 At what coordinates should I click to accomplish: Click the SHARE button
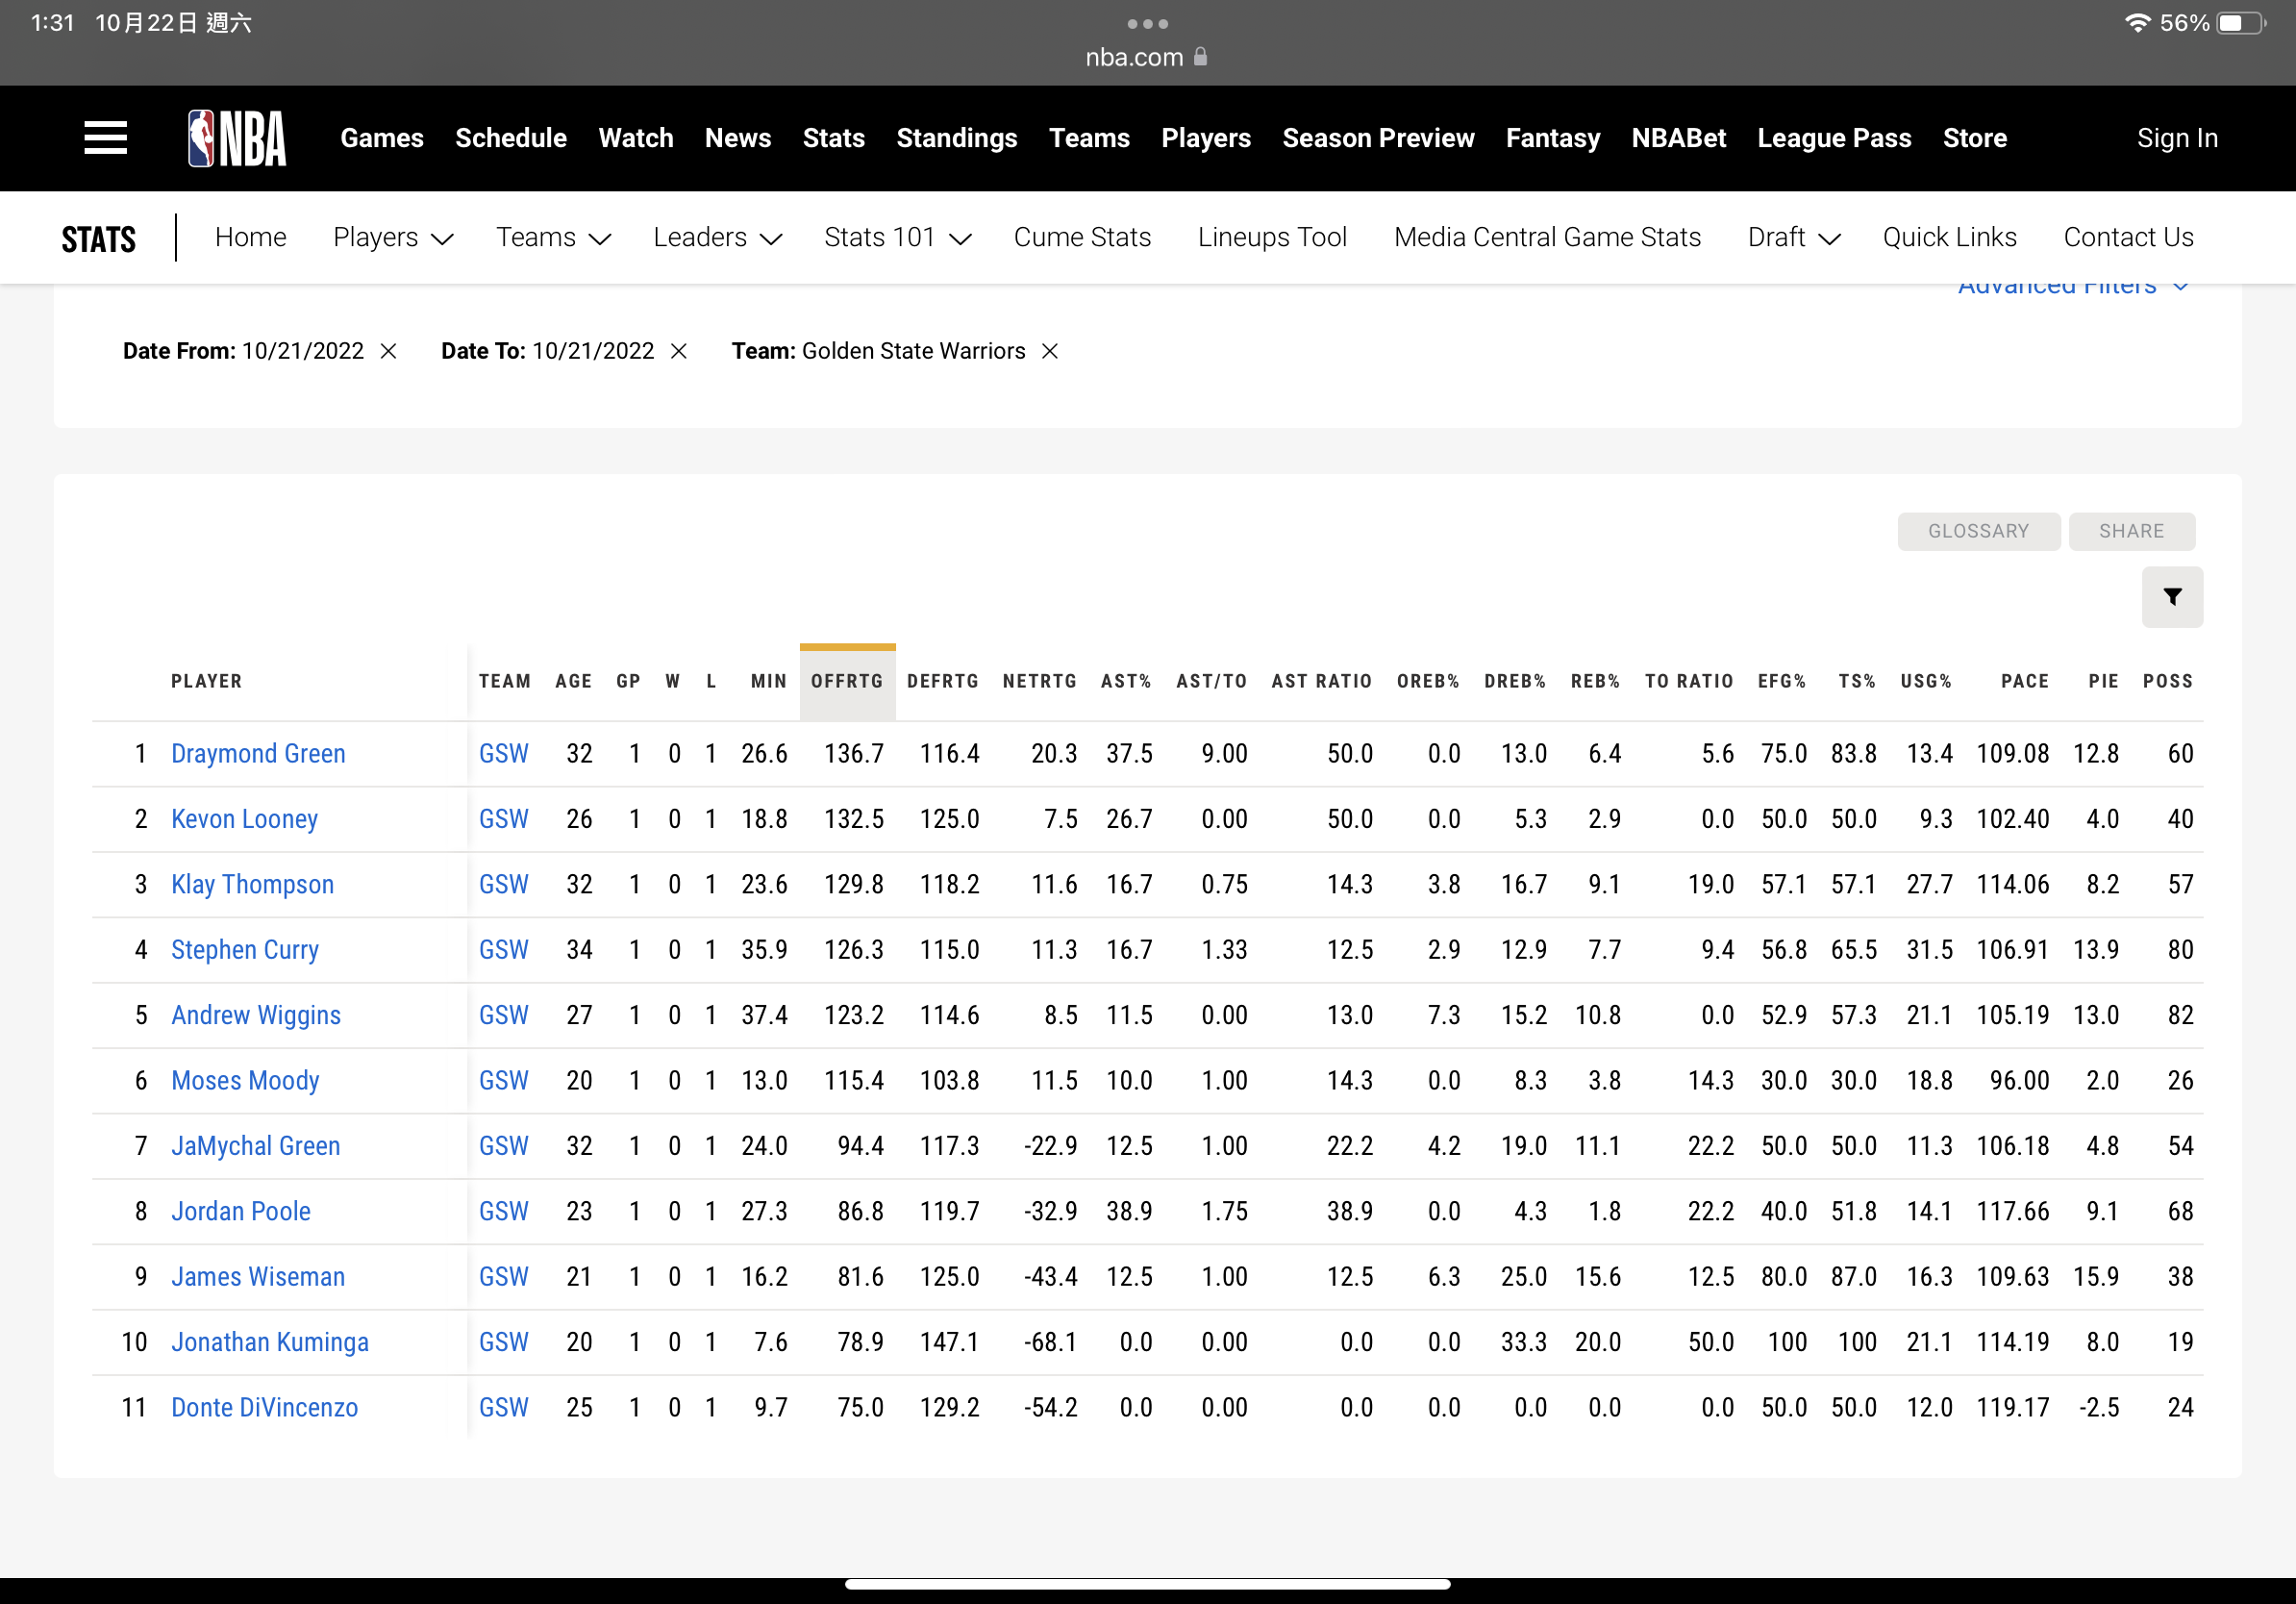tap(2131, 531)
